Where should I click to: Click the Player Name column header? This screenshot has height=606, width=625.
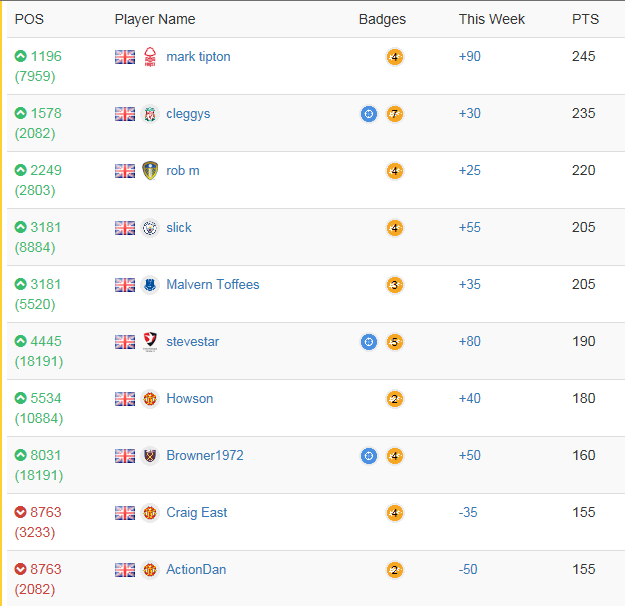[x=155, y=19]
